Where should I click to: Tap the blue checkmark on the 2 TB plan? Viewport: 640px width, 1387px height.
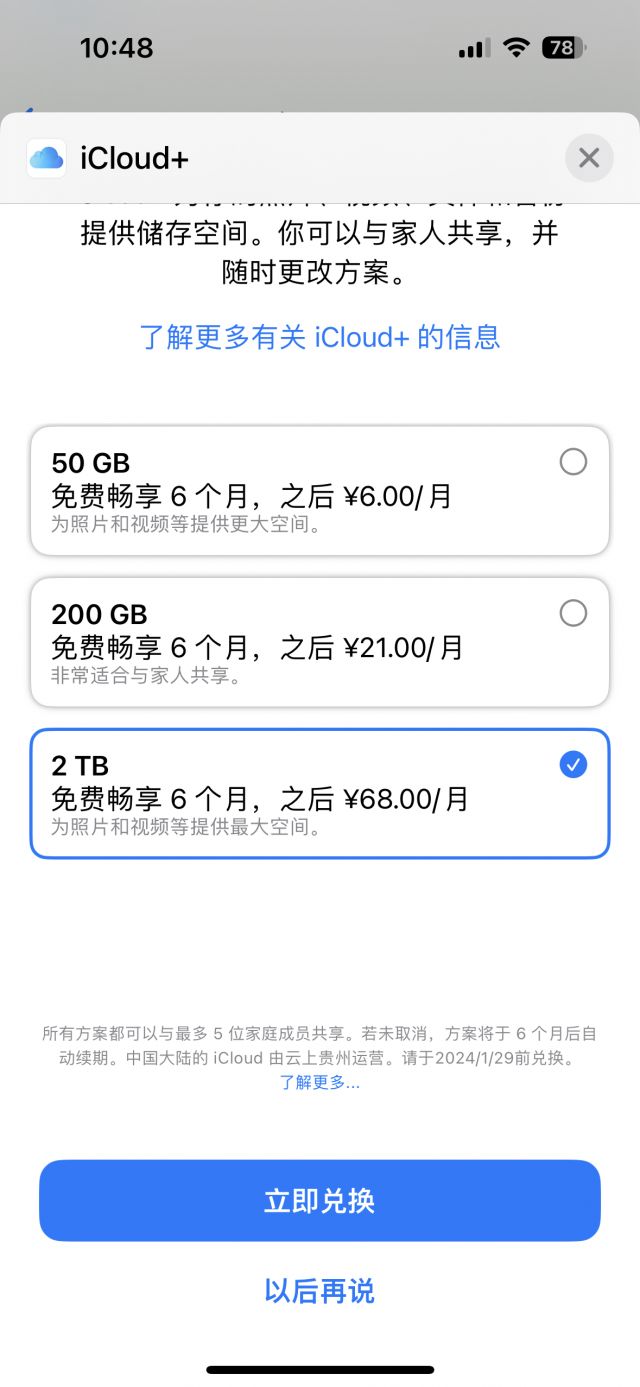[x=573, y=765]
